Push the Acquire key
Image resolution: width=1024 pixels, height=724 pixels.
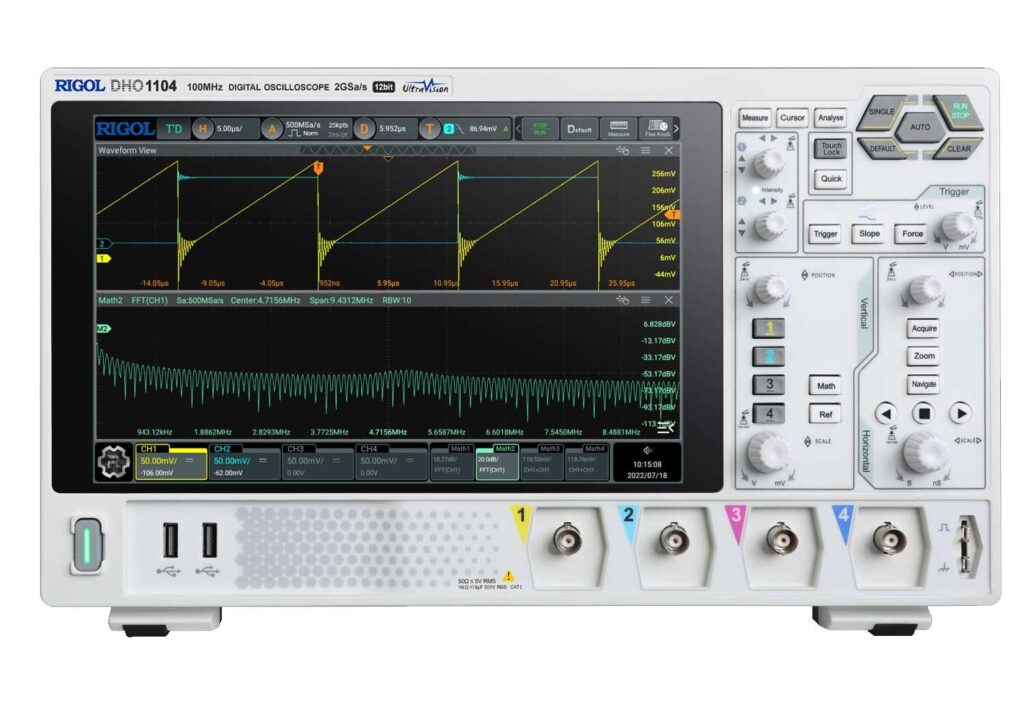pyautogui.click(x=923, y=328)
